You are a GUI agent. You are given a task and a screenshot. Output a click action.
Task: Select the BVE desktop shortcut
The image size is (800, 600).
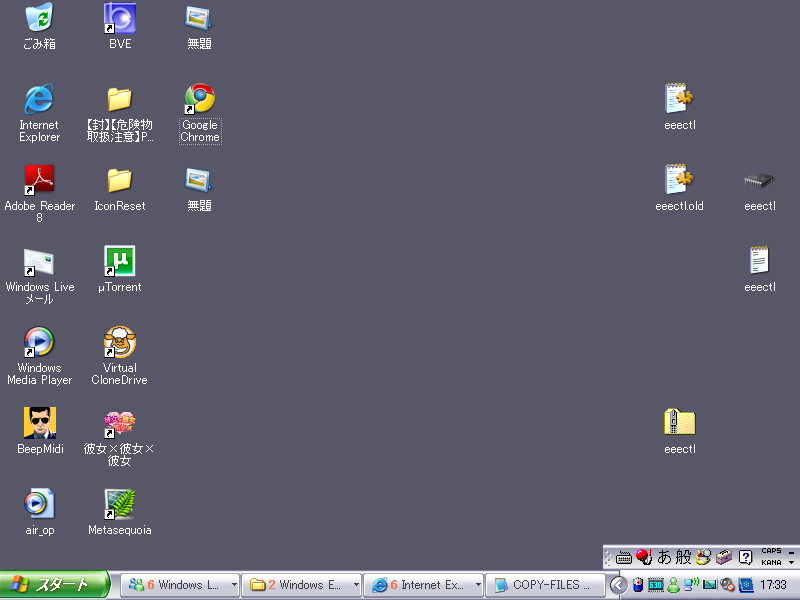click(x=120, y=18)
